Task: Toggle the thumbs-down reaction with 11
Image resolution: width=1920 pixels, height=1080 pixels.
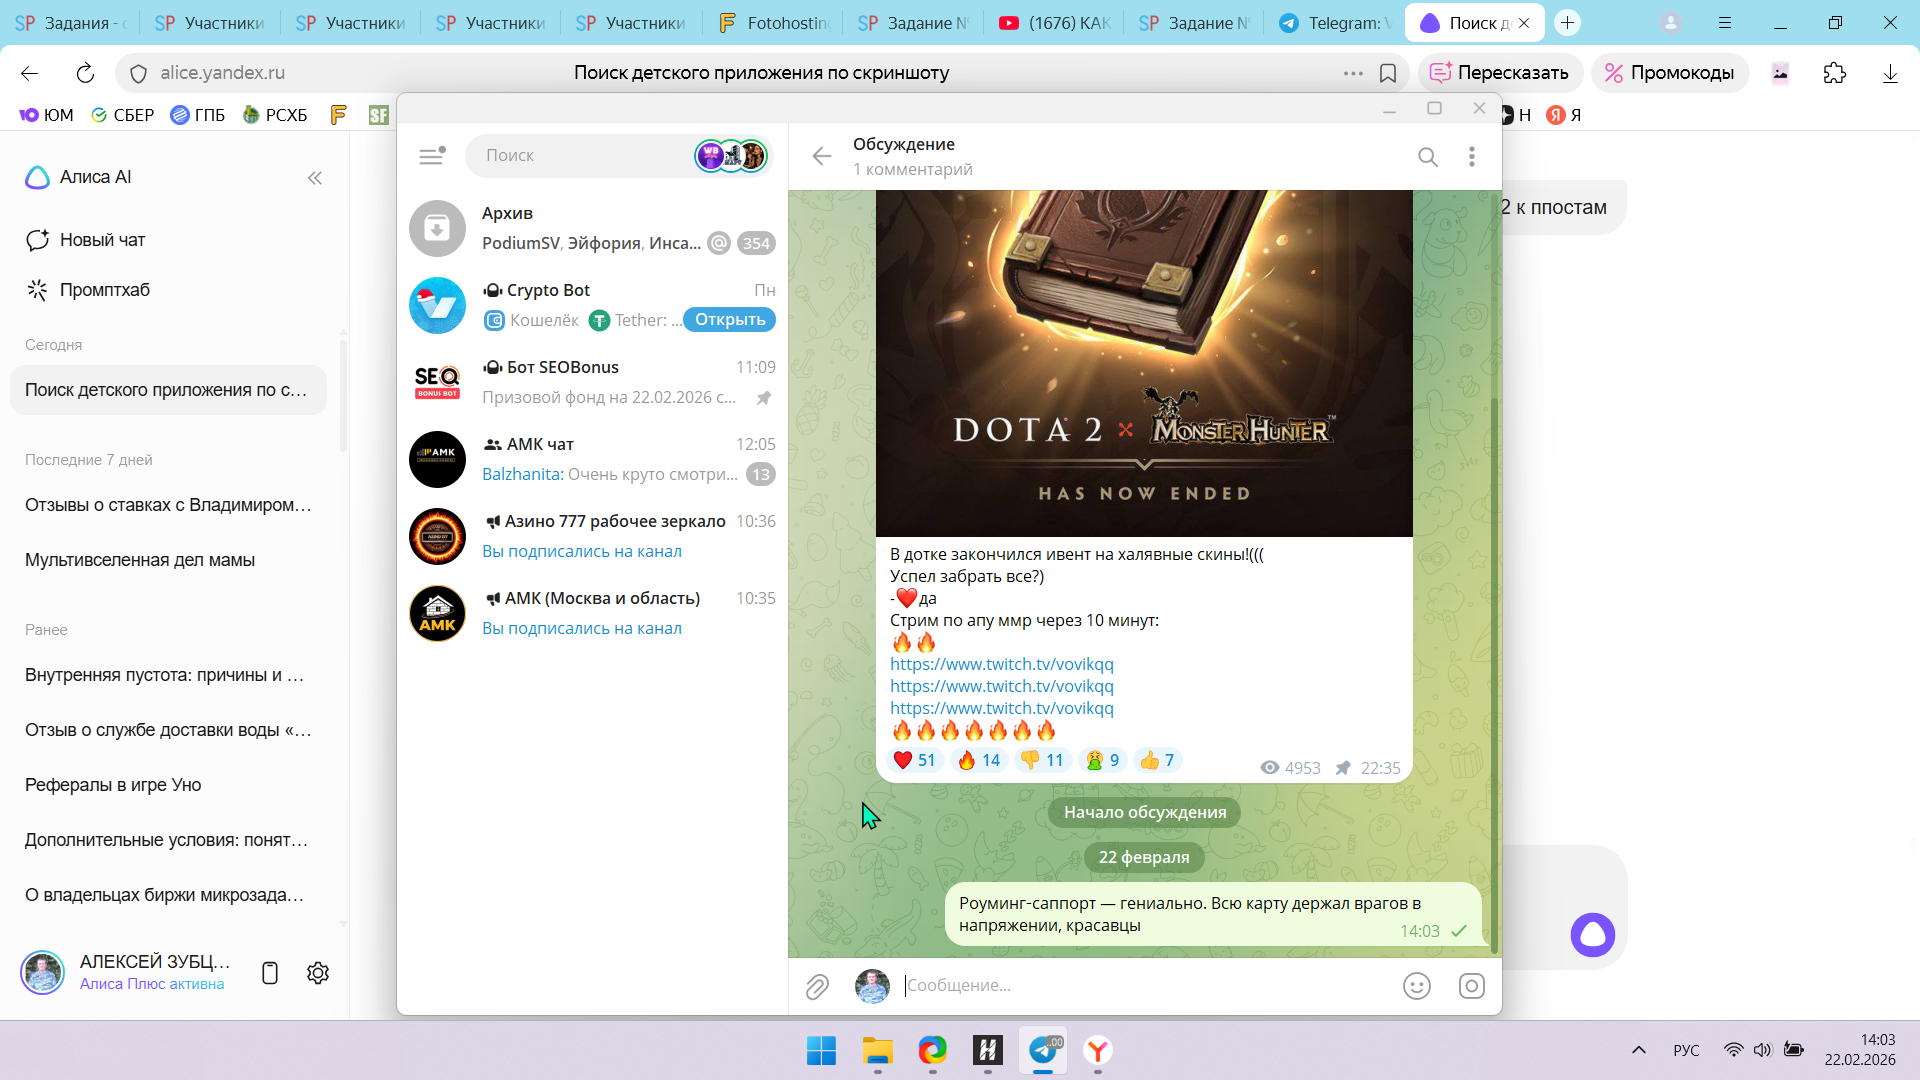Action: [1041, 760]
